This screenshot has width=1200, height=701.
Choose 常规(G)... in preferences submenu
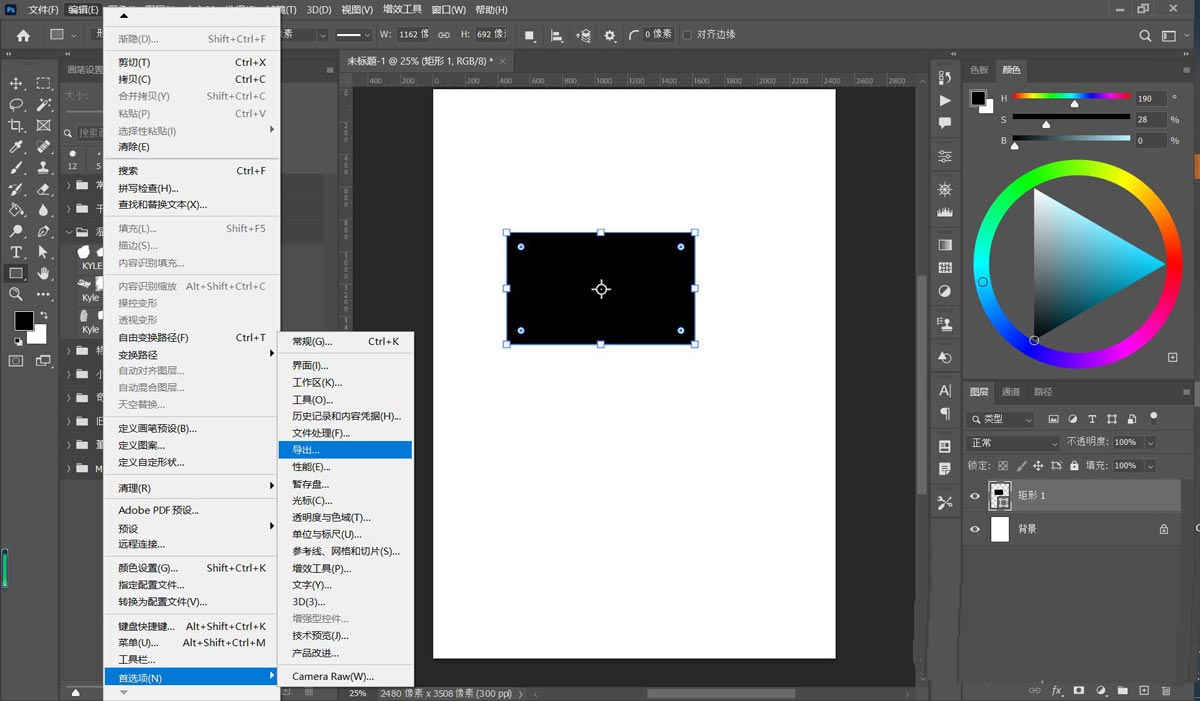(x=345, y=341)
